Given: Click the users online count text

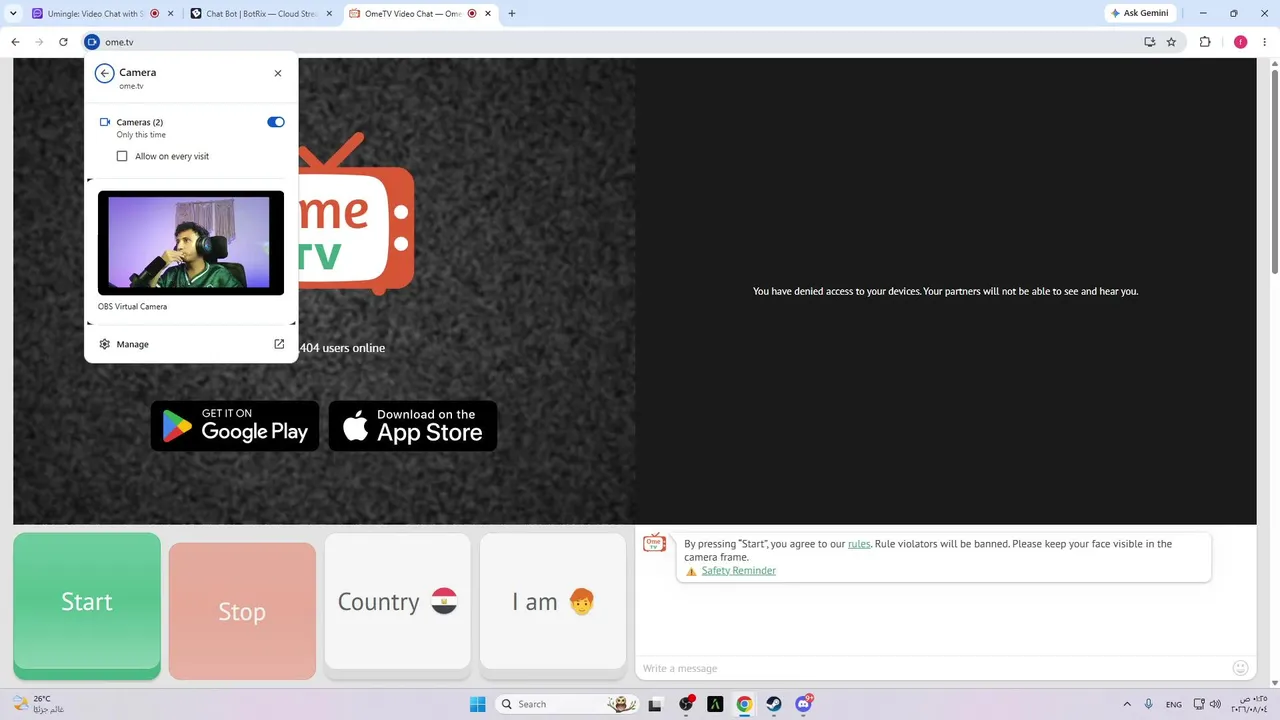Looking at the screenshot, I should [x=342, y=348].
